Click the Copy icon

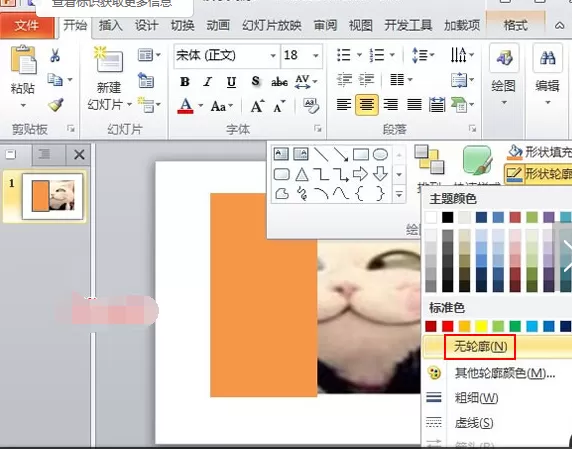pyautogui.click(x=55, y=79)
